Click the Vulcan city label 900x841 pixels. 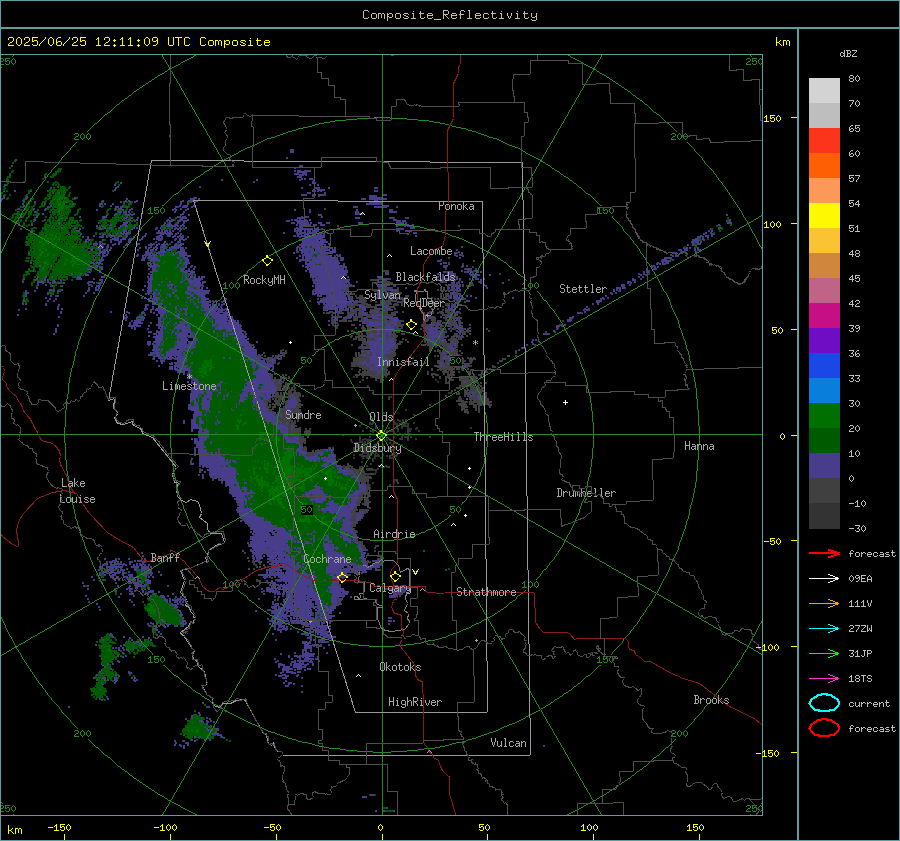tap(508, 743)
